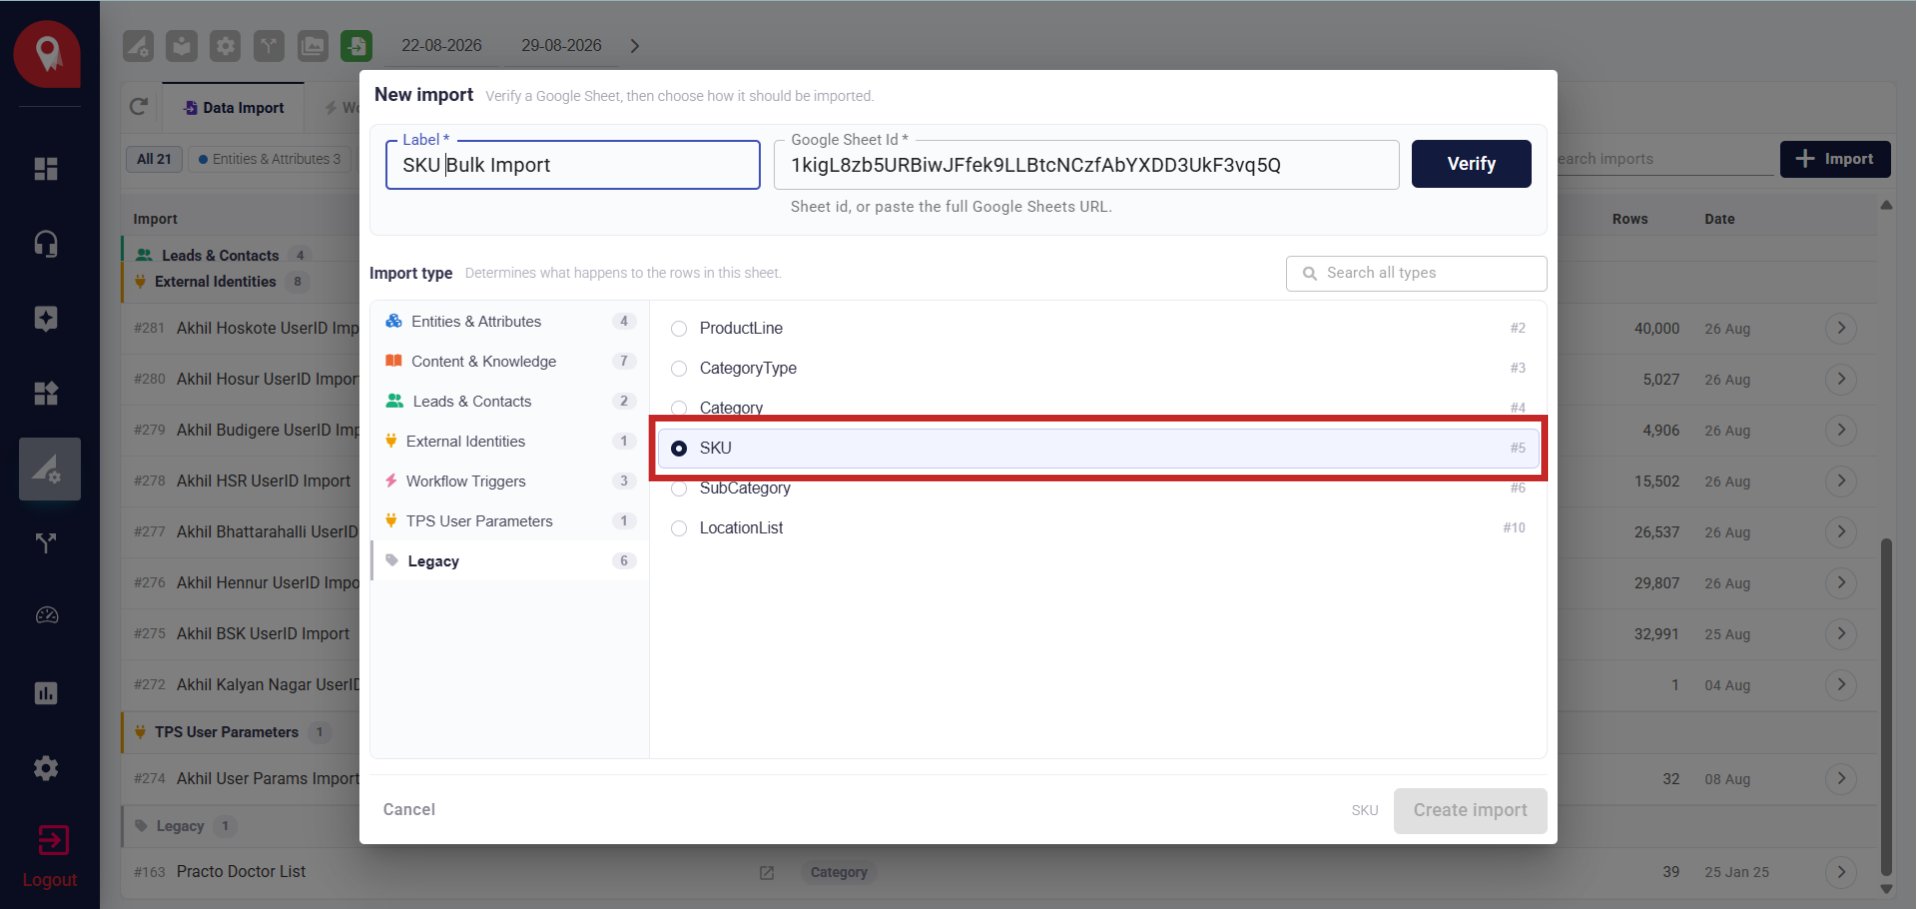Click the Search all types box

pos(1416,273)
